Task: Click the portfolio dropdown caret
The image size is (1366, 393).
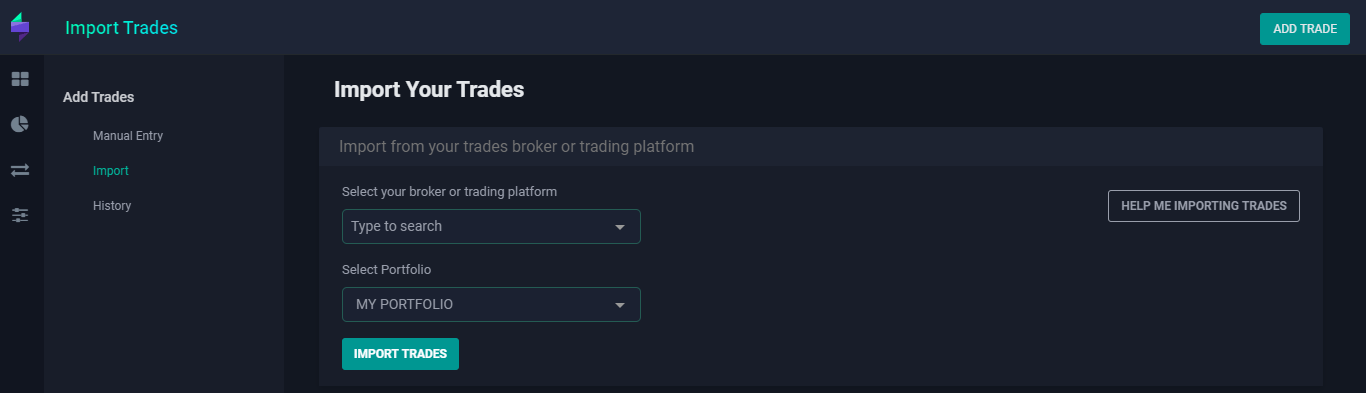Action: coord(620,305)
